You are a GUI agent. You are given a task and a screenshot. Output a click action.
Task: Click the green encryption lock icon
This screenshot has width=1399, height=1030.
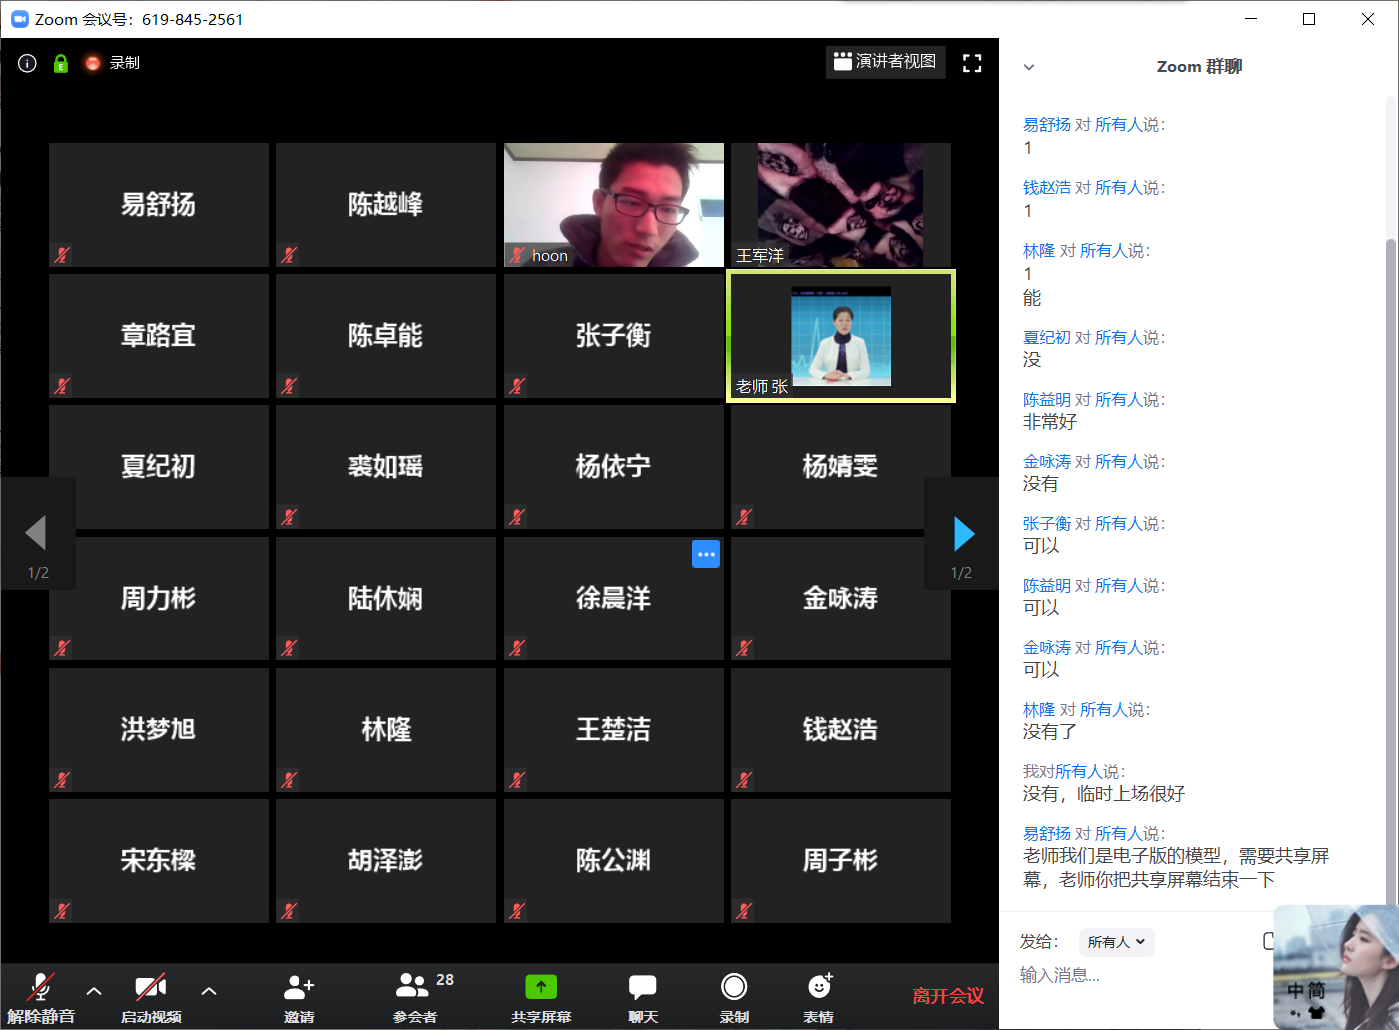click(x=60, y=63)
